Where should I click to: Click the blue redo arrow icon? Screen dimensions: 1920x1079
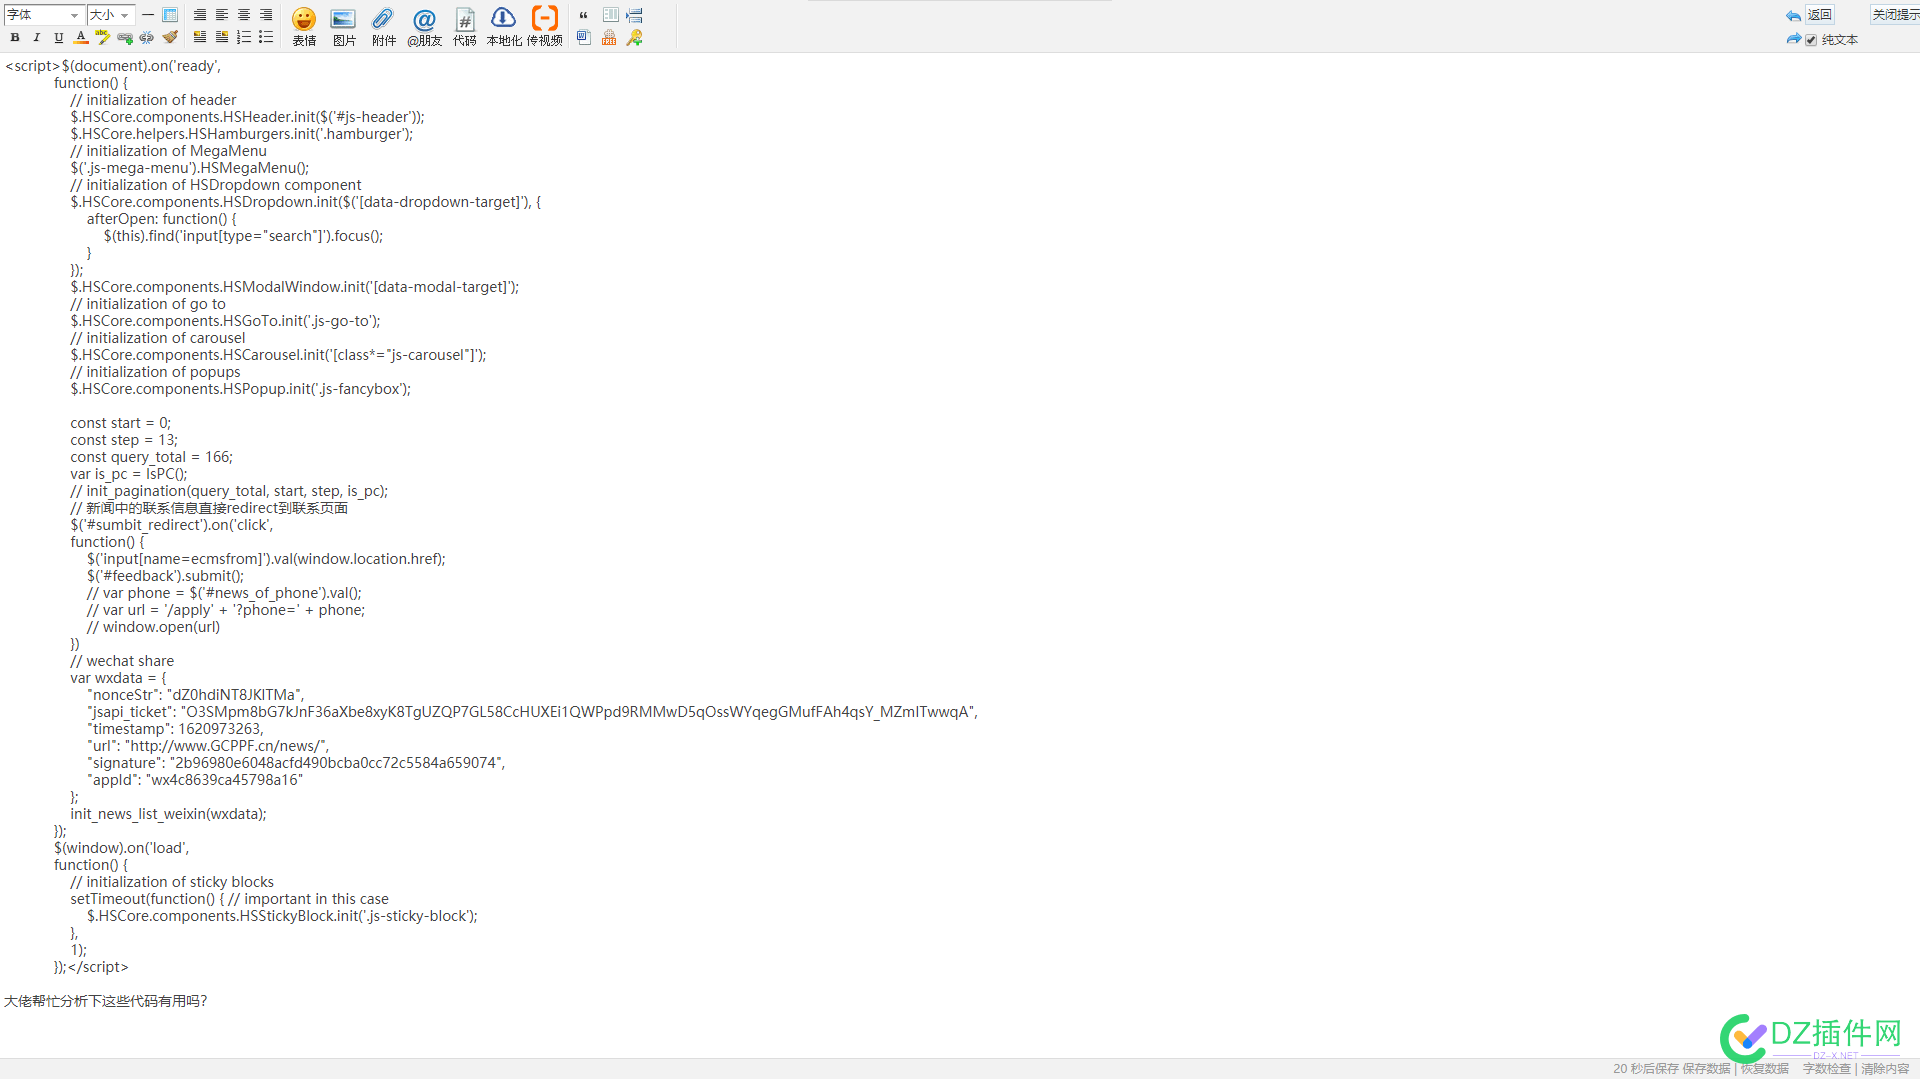(x=1793, y=39)
